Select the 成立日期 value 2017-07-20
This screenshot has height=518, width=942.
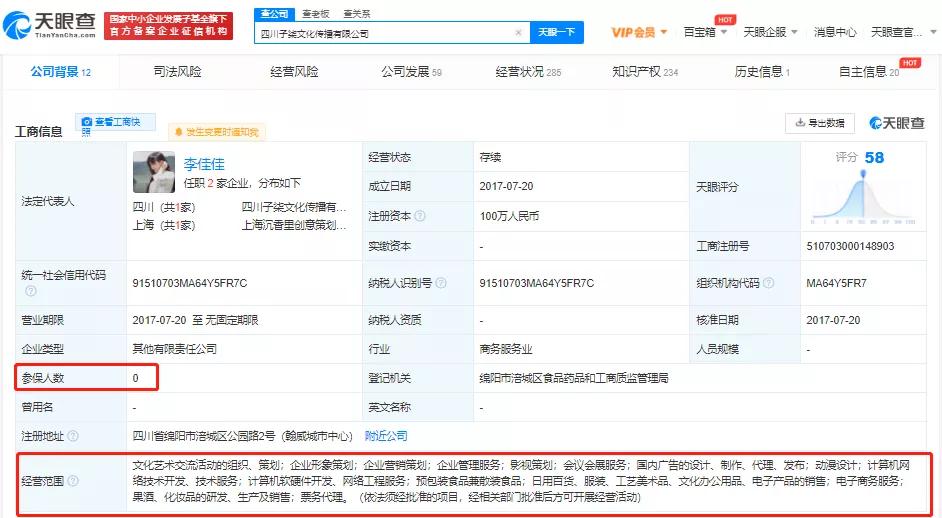click(x=506, y=186)
